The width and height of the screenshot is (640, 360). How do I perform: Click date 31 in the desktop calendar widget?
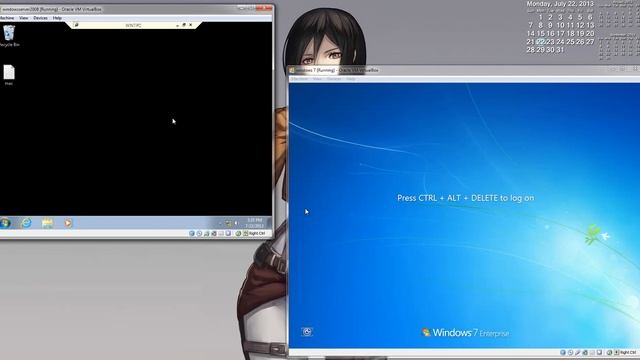560,50
